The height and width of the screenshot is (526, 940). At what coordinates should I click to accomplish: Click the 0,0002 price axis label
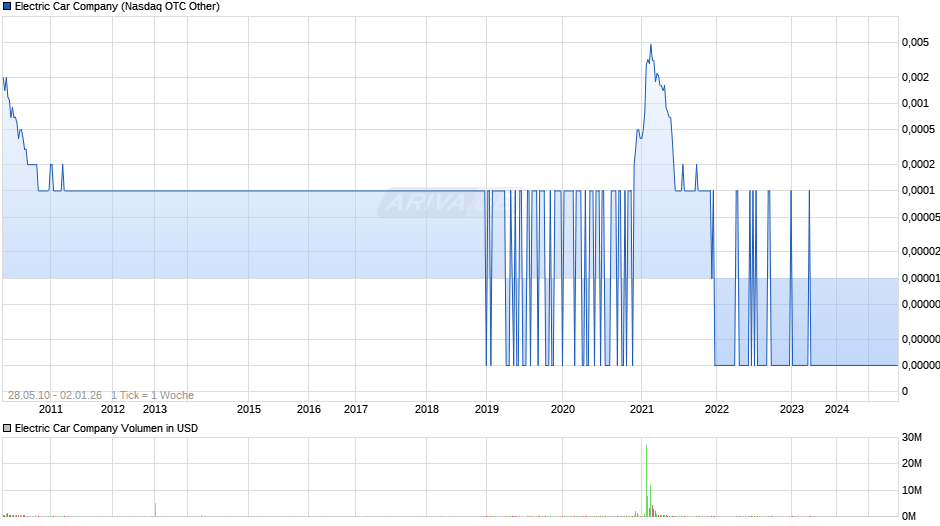tap(918, 164)
